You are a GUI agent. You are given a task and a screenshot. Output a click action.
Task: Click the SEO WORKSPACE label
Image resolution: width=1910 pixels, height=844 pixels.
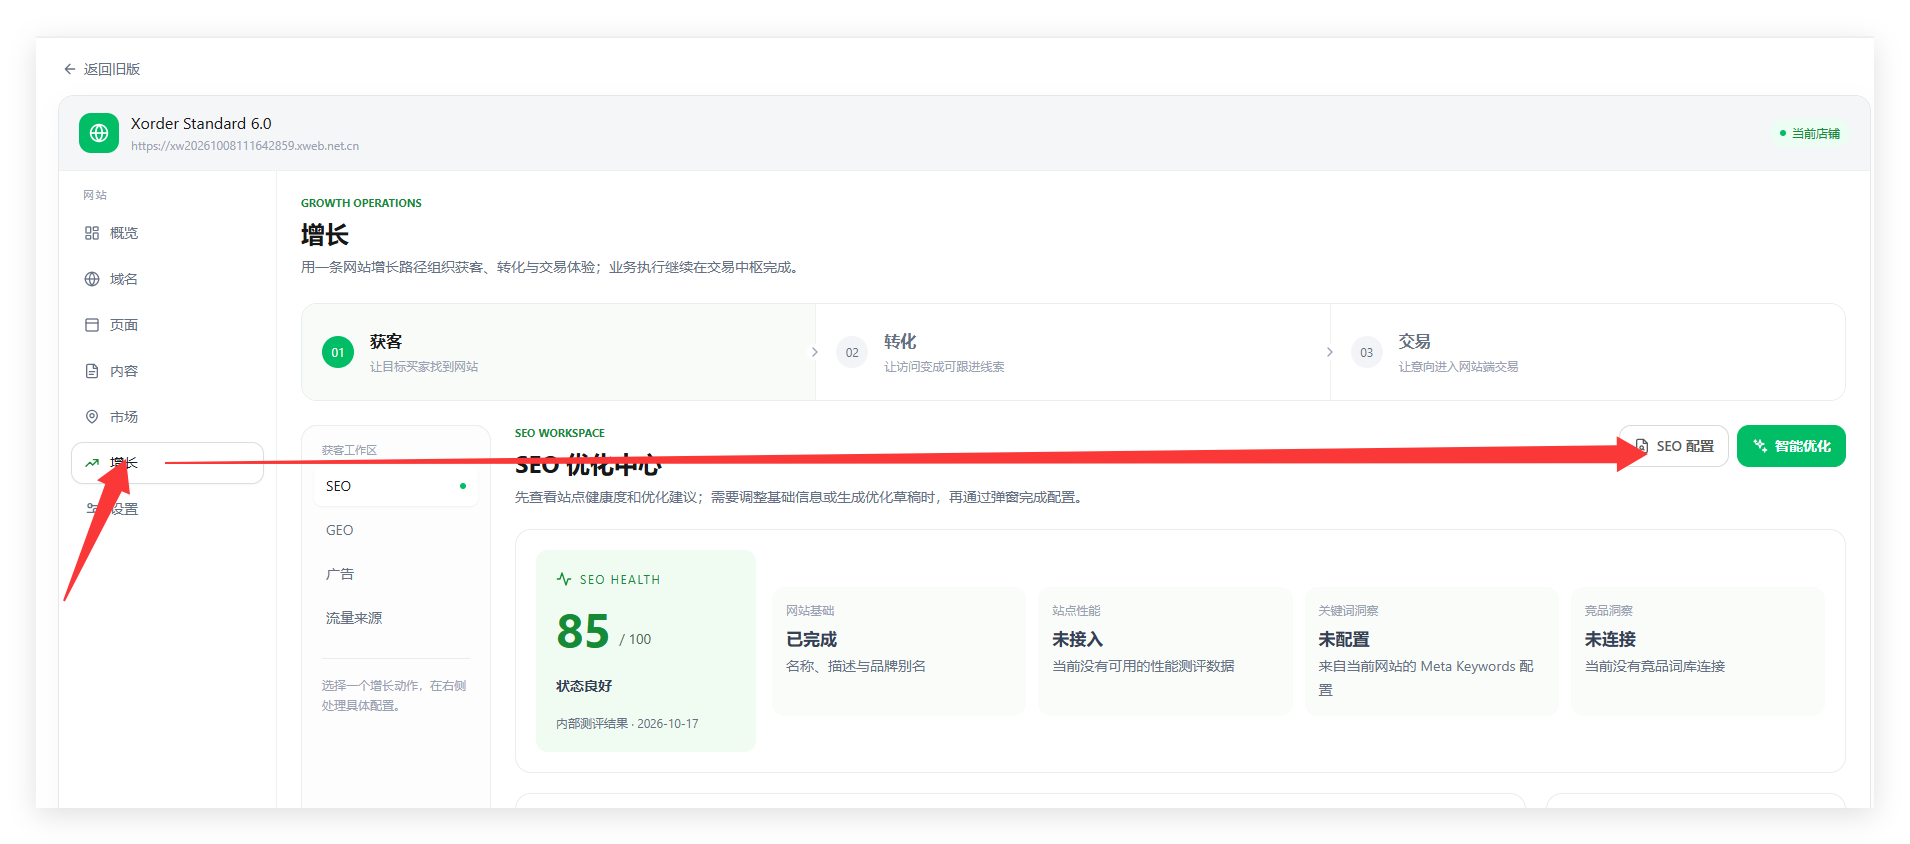pyautogui.click(x=560, y=433)
